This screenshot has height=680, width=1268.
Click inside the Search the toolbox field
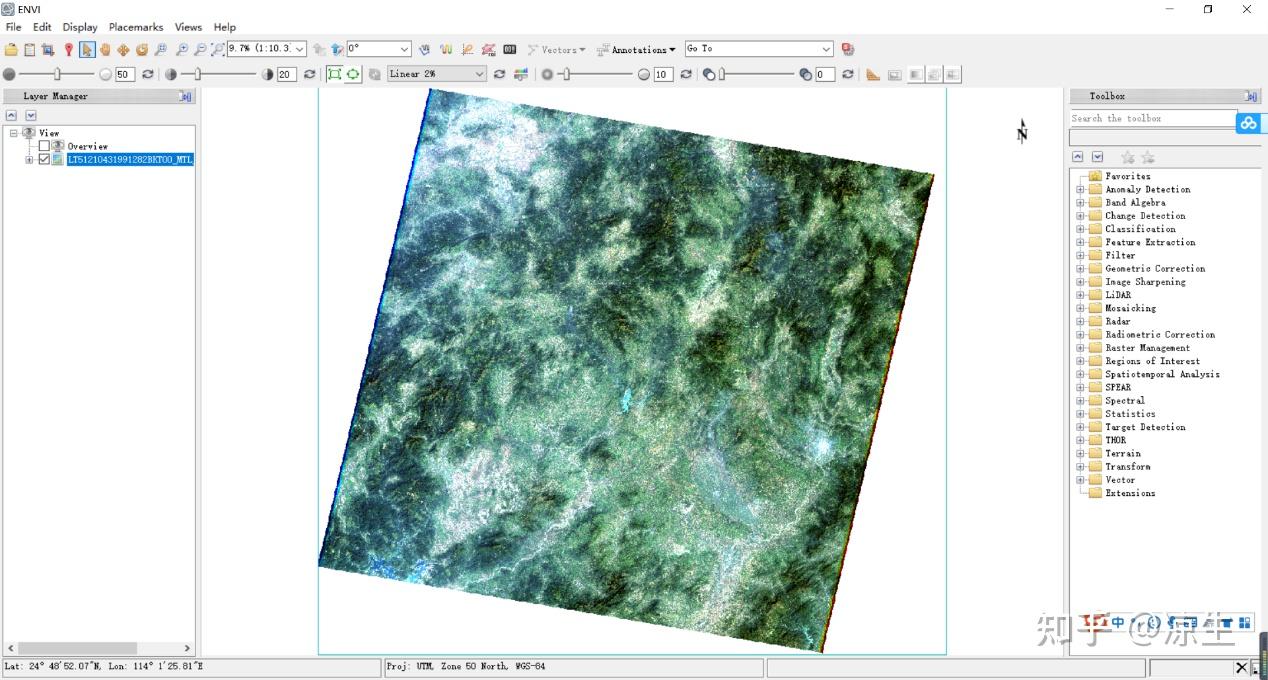[x=1150, y=117]
